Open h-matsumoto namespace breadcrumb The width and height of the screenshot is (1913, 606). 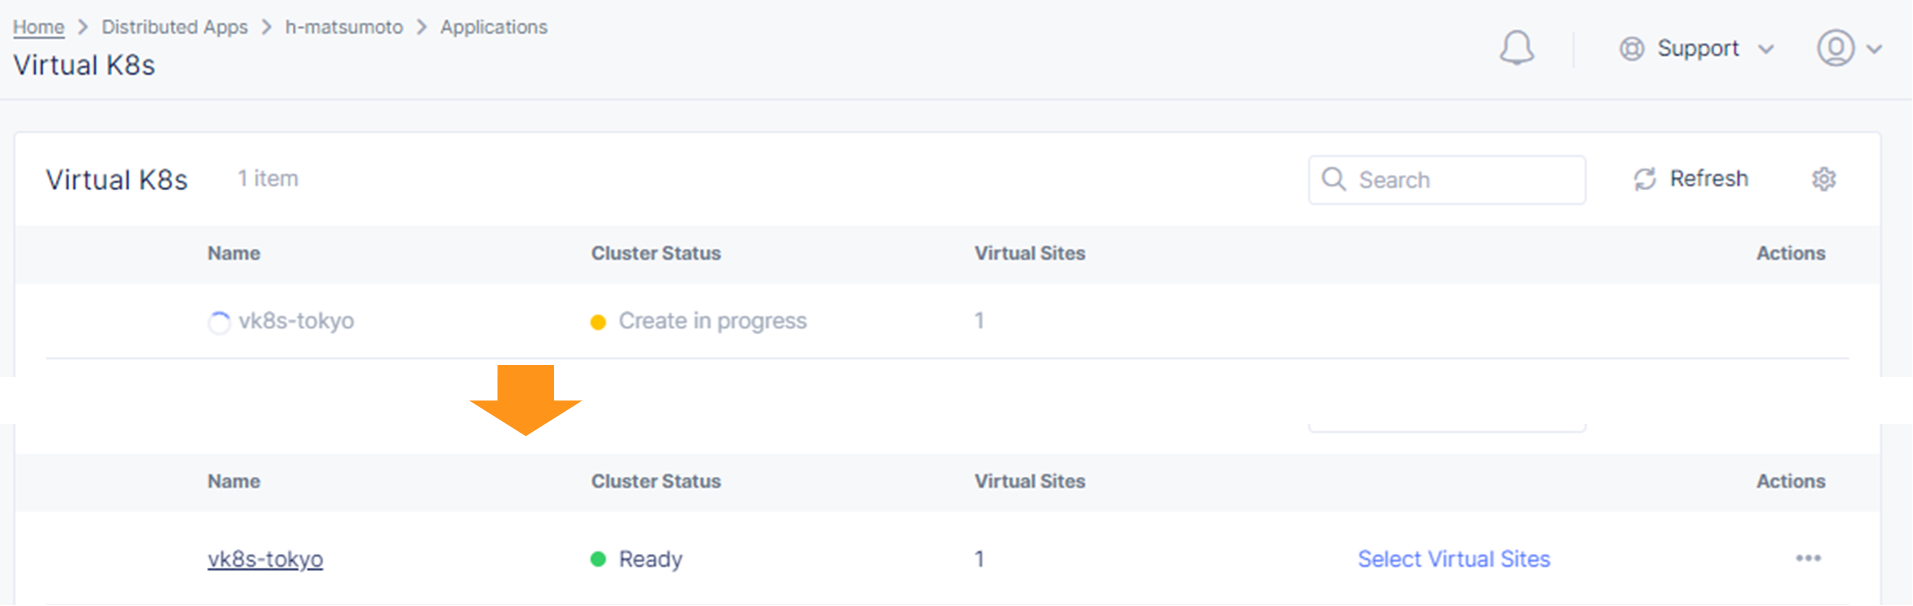pyautogui.click(x=344, y=27)
